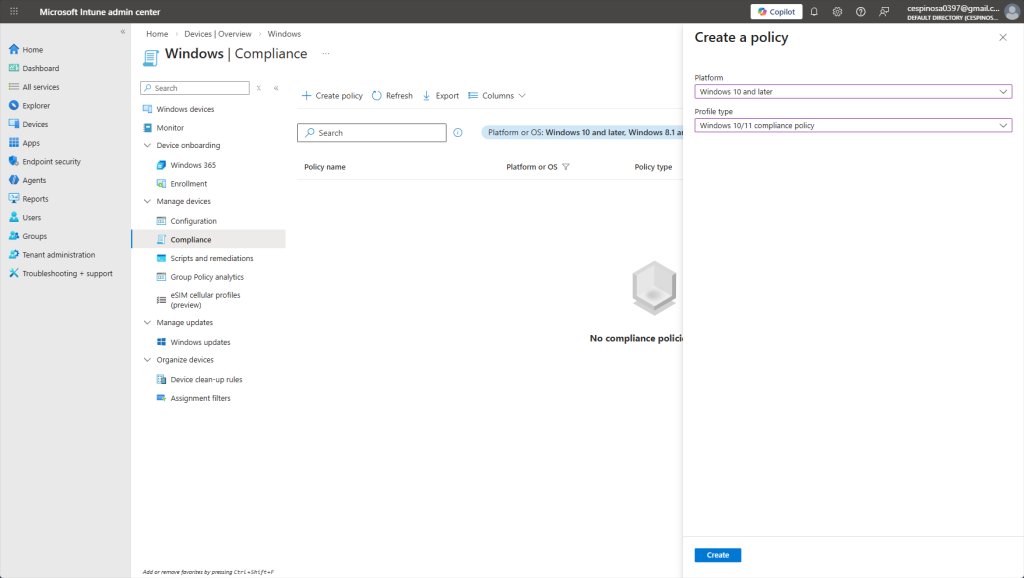1024x578 pixels.
Task: Open the notifications bell icon
Action: pos(814,12)
